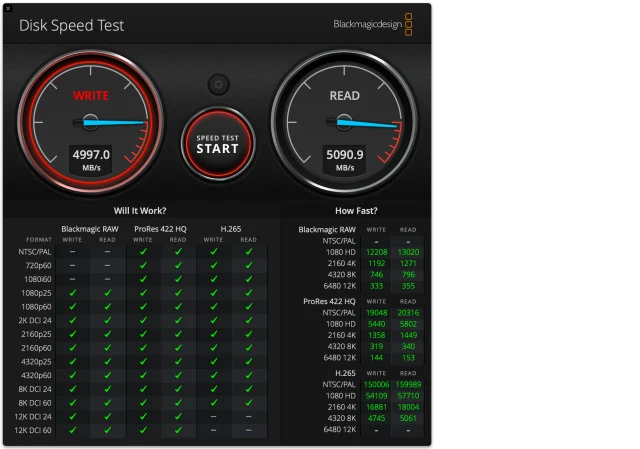Click ProRes 422 HQ heading in How Fast section
The image size is (640, 449).
(x=329, y=301)
